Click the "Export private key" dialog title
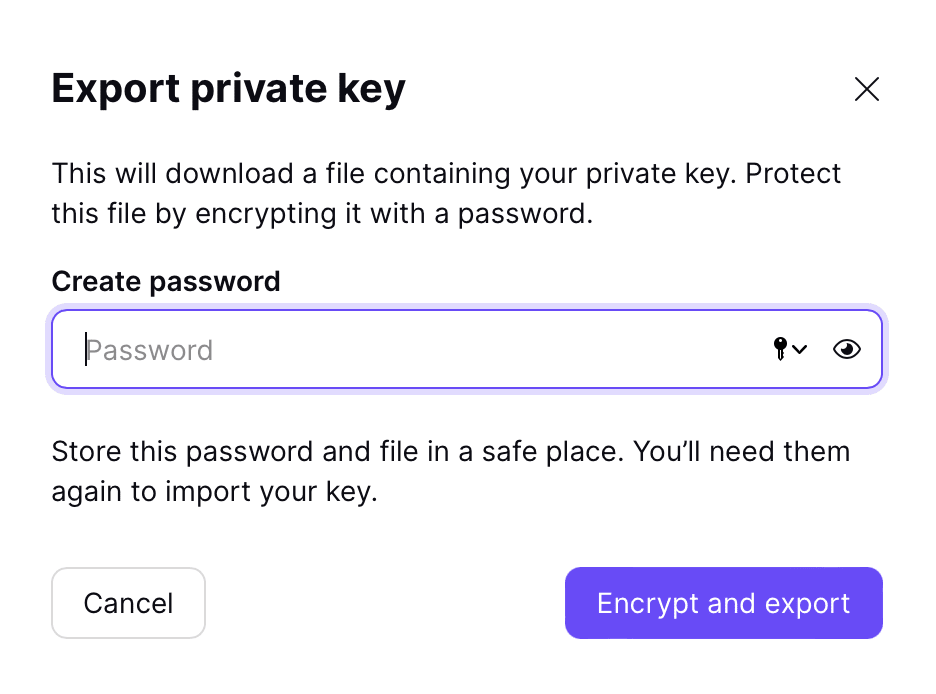Image resolution: width=936 pixels, height=694 pixels. click(x=228, y=89)
